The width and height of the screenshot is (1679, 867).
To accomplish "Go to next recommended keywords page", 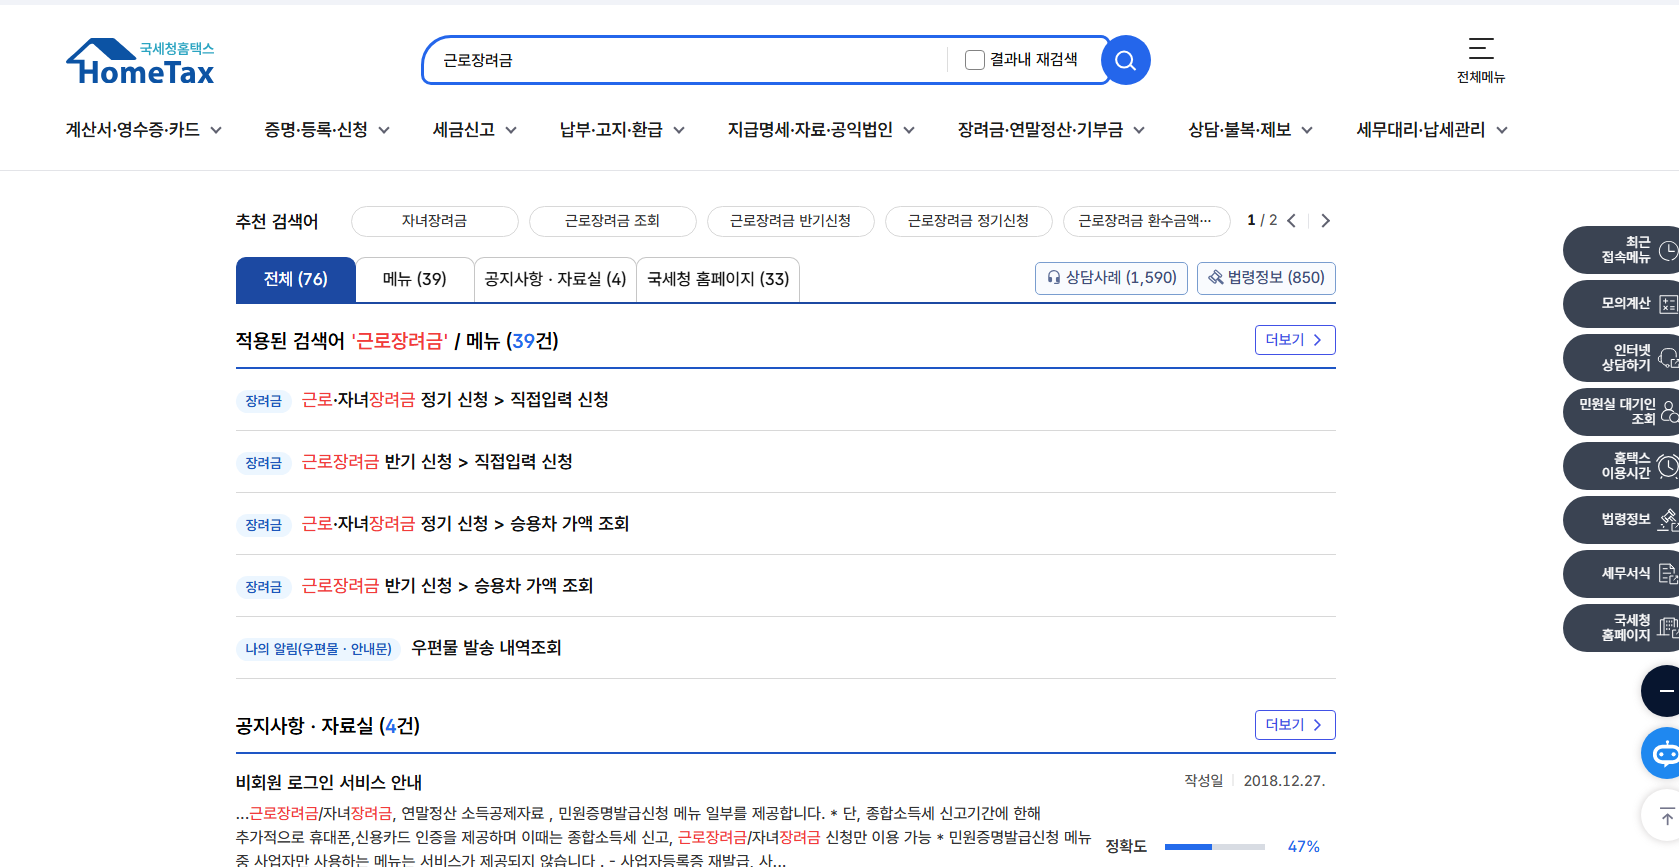I will [1325, 221].
